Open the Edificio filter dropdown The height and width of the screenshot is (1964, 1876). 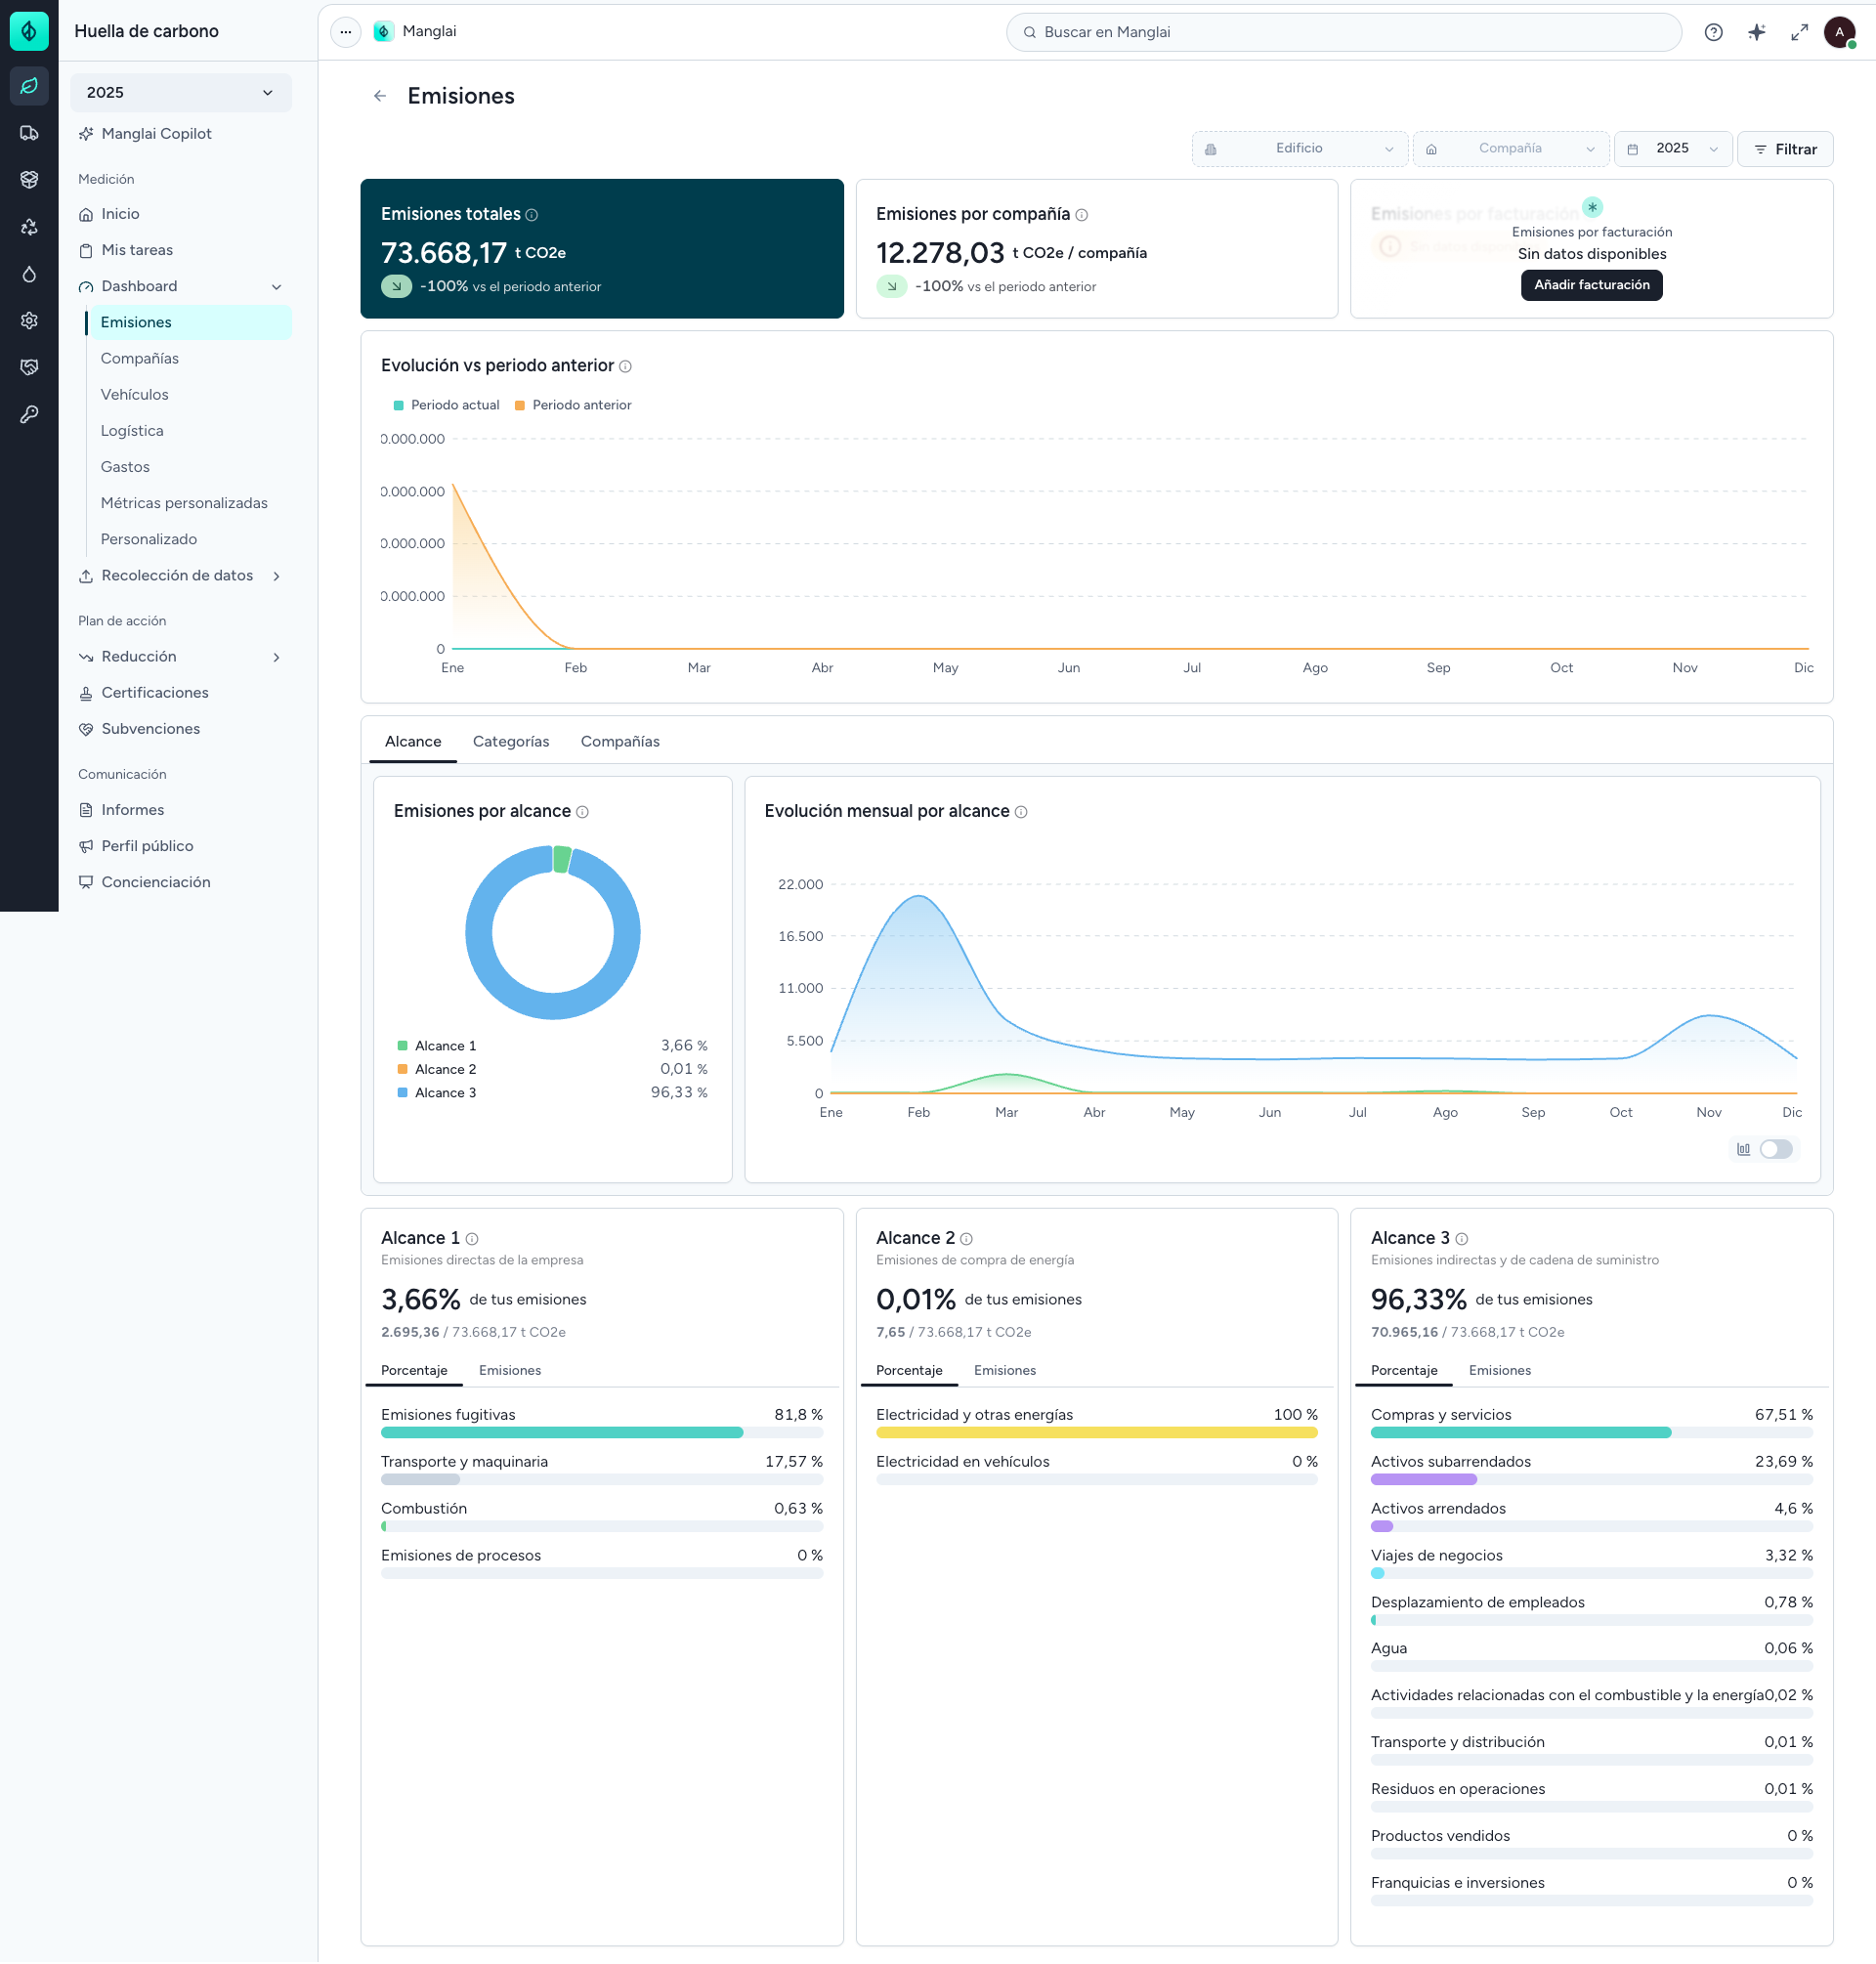click(1299, 149)
